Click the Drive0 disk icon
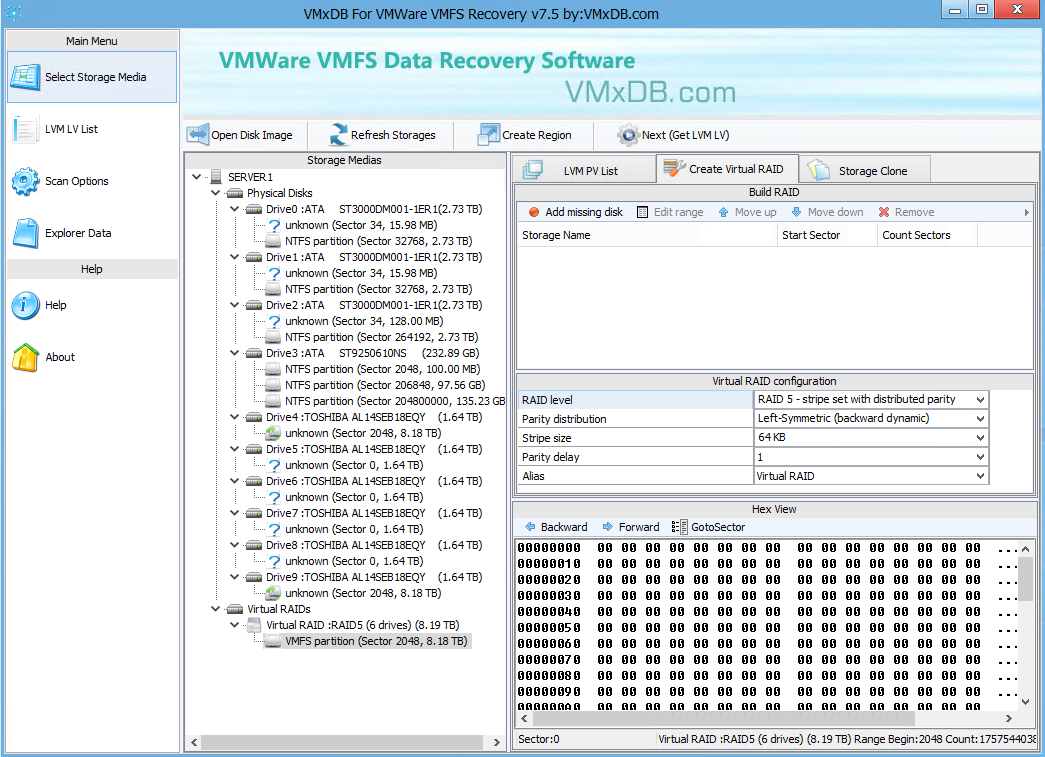Screen dimensions: 1045x757 (x=254, y=209)
